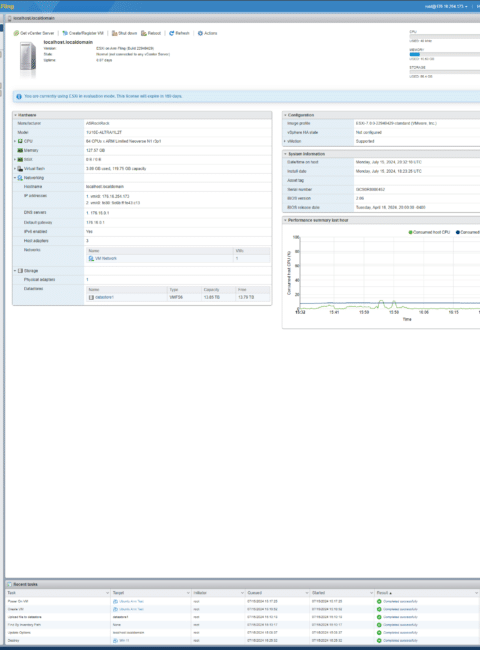
Task: Select the Upload file to datastore task
Action: point(24,617)
